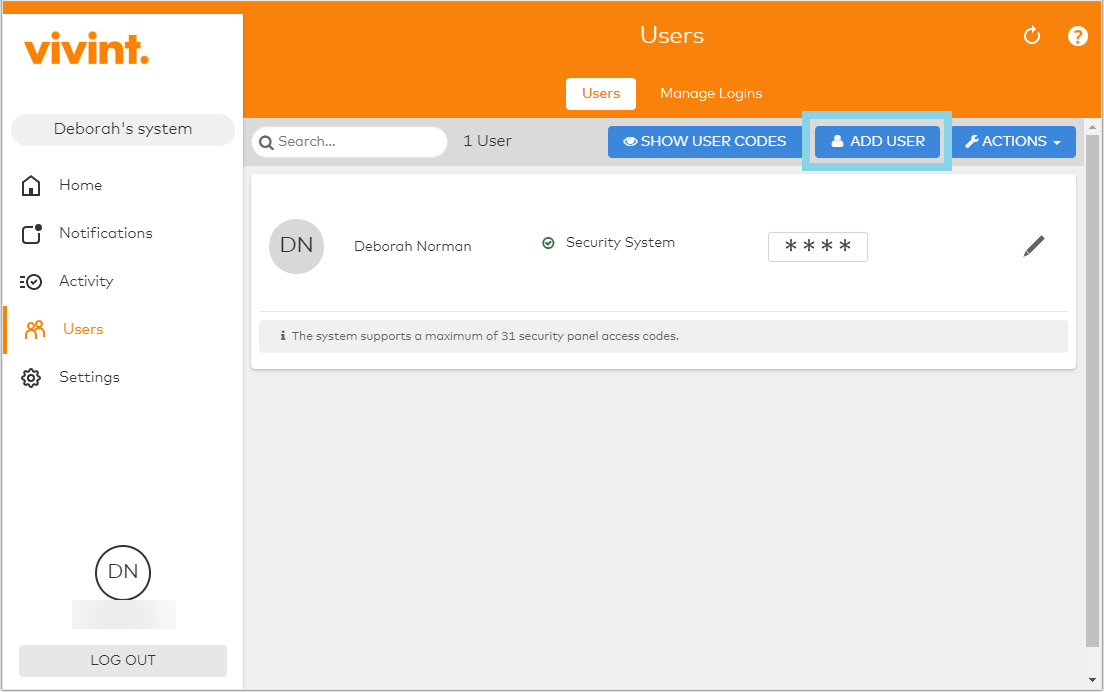Screen dimensions: 1104x692
Task: Click the Security System green check status
Action: click(548, 243)
